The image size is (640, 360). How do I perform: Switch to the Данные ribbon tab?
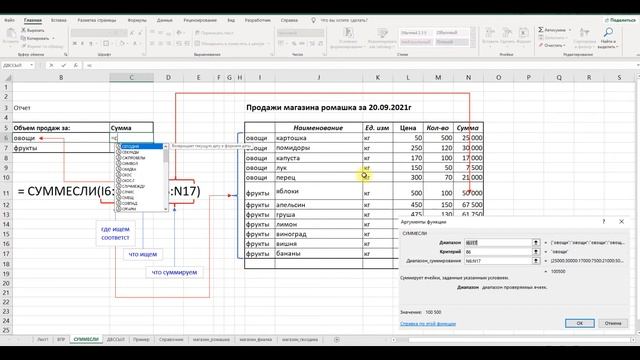click(164, 20)
